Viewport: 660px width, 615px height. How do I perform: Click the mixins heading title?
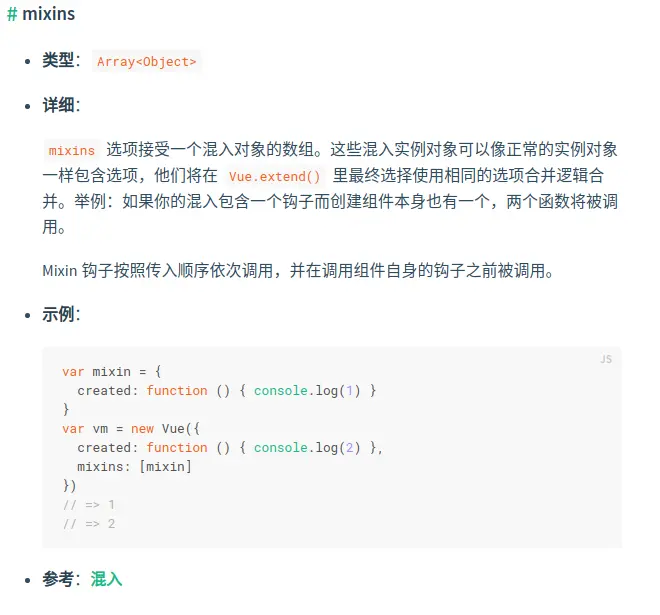48,14
